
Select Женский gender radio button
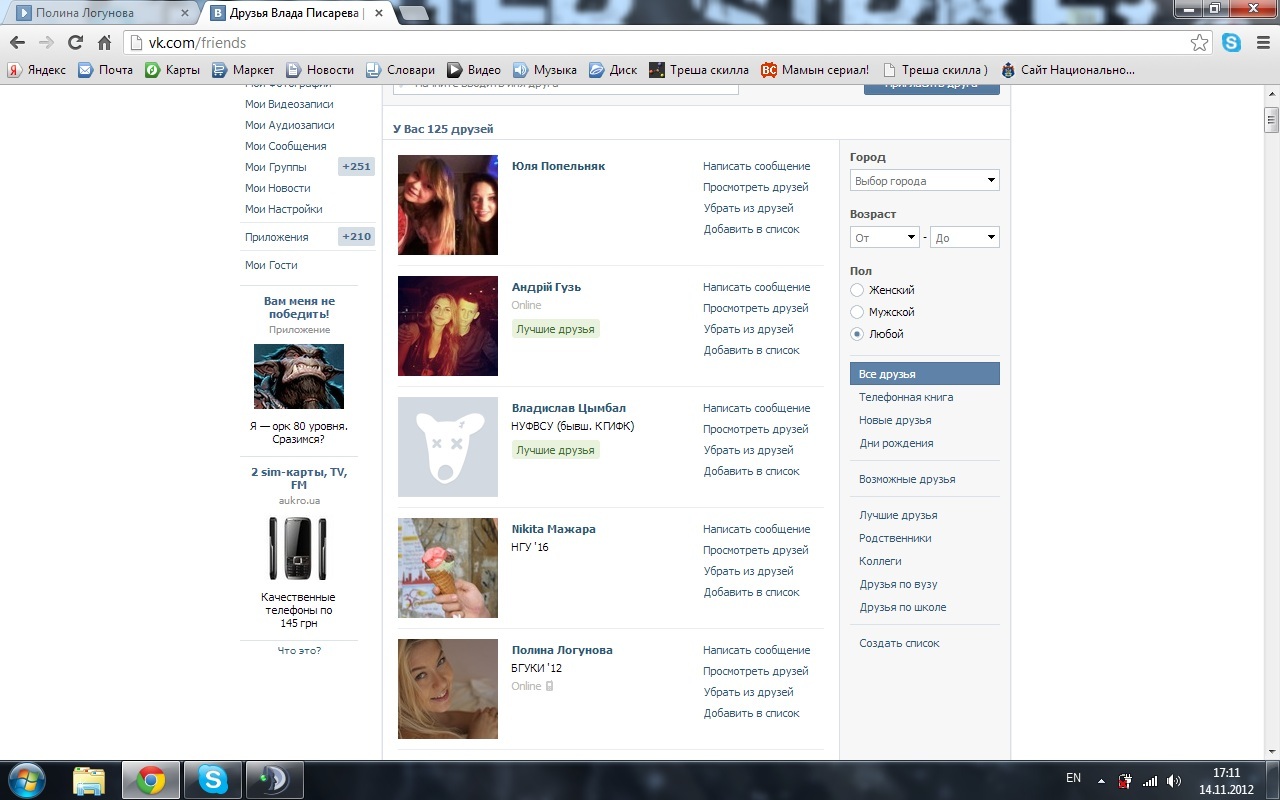tap(856, 290)
